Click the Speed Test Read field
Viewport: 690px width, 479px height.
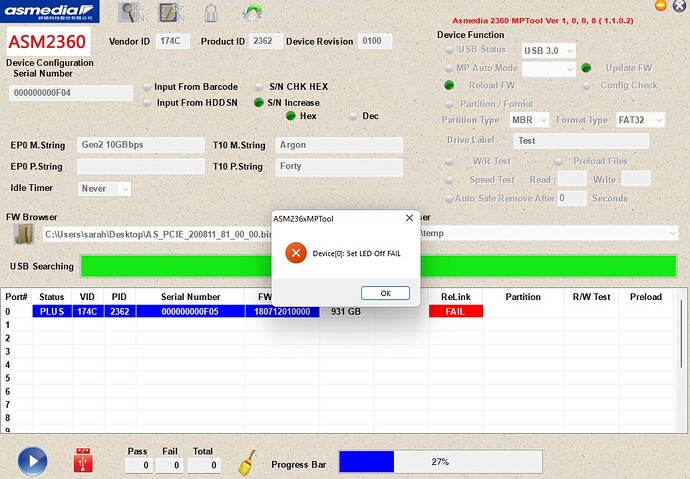[x=572, y=179]
